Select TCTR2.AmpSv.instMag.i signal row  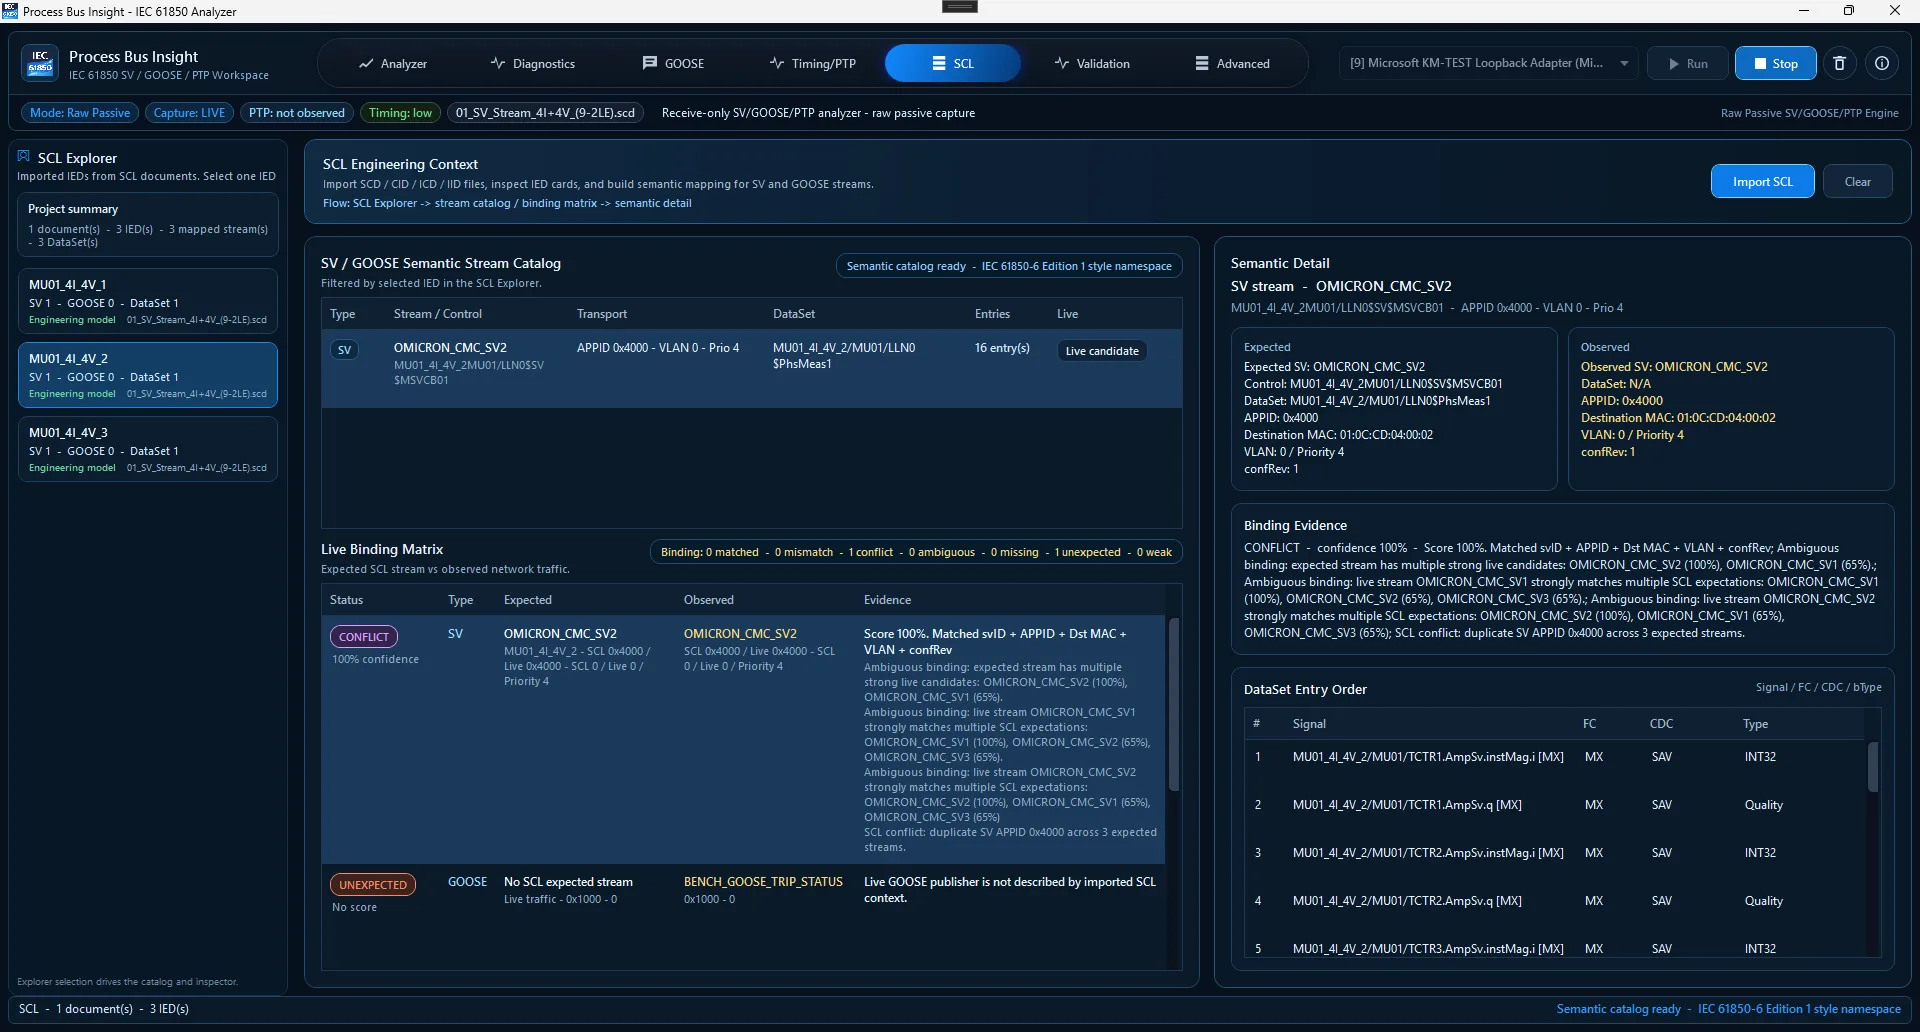(1555, 853)
